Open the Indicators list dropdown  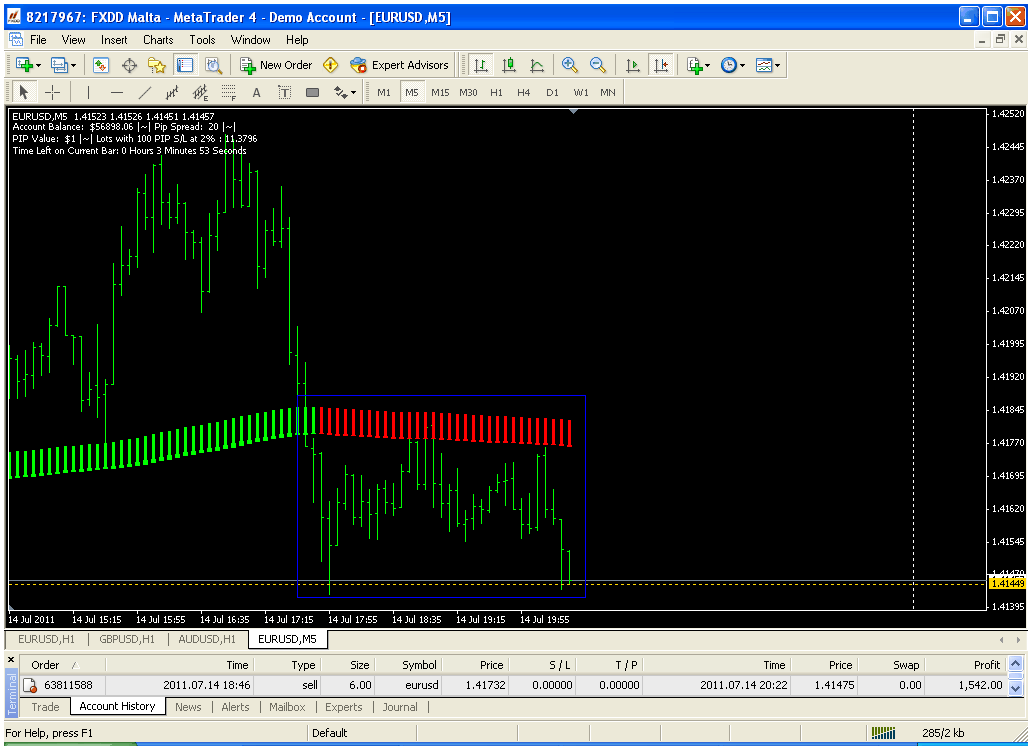tap(698, 65)
